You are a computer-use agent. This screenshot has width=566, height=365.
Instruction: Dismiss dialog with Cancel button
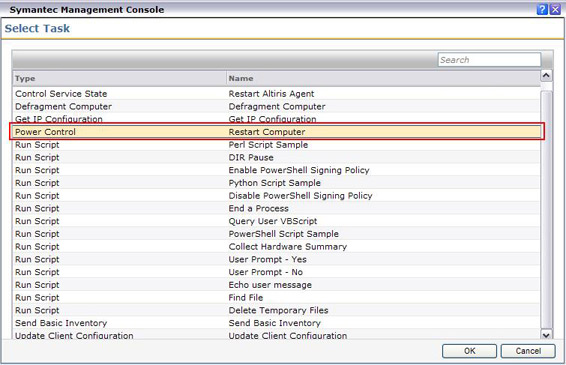[528, 351]
